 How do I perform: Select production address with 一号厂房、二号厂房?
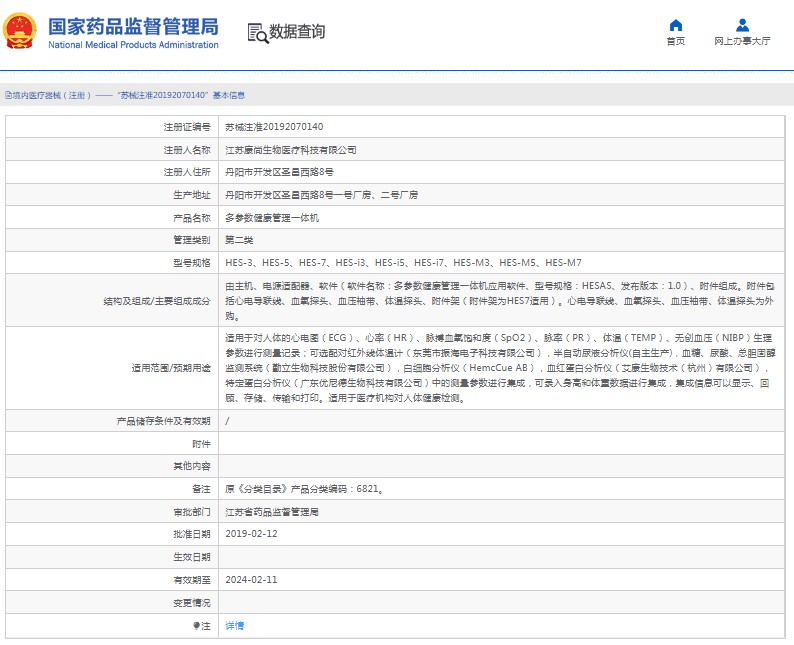click(x=322, y=195)
